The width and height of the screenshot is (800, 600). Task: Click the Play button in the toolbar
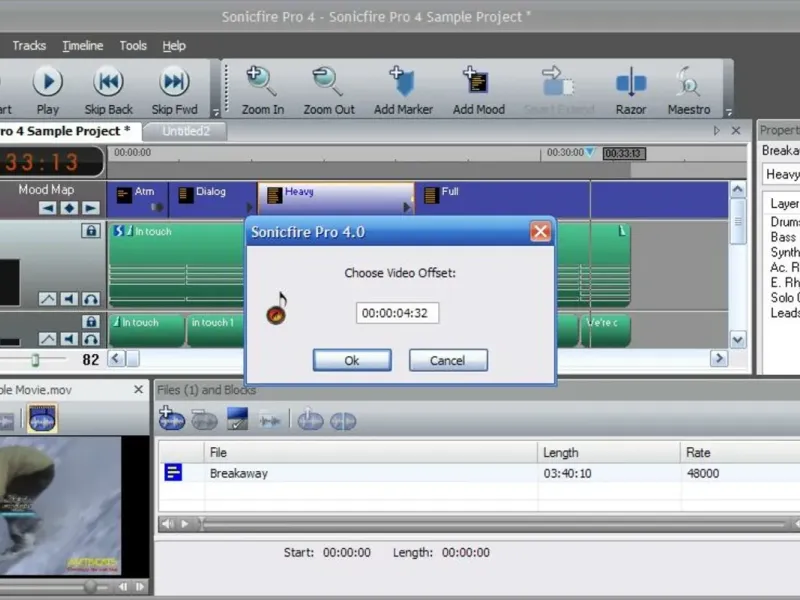pyautogui.click(x=47, y=82)
